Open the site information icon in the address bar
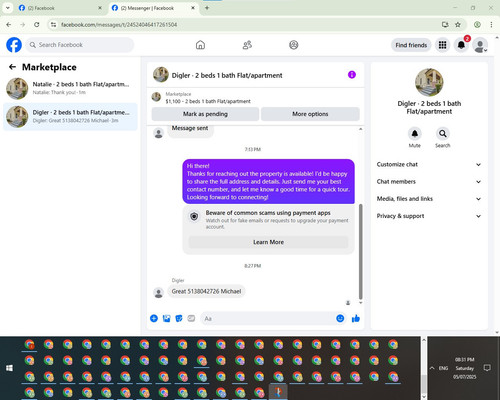This screenshot has height=400, width=500. pos(53,25)
